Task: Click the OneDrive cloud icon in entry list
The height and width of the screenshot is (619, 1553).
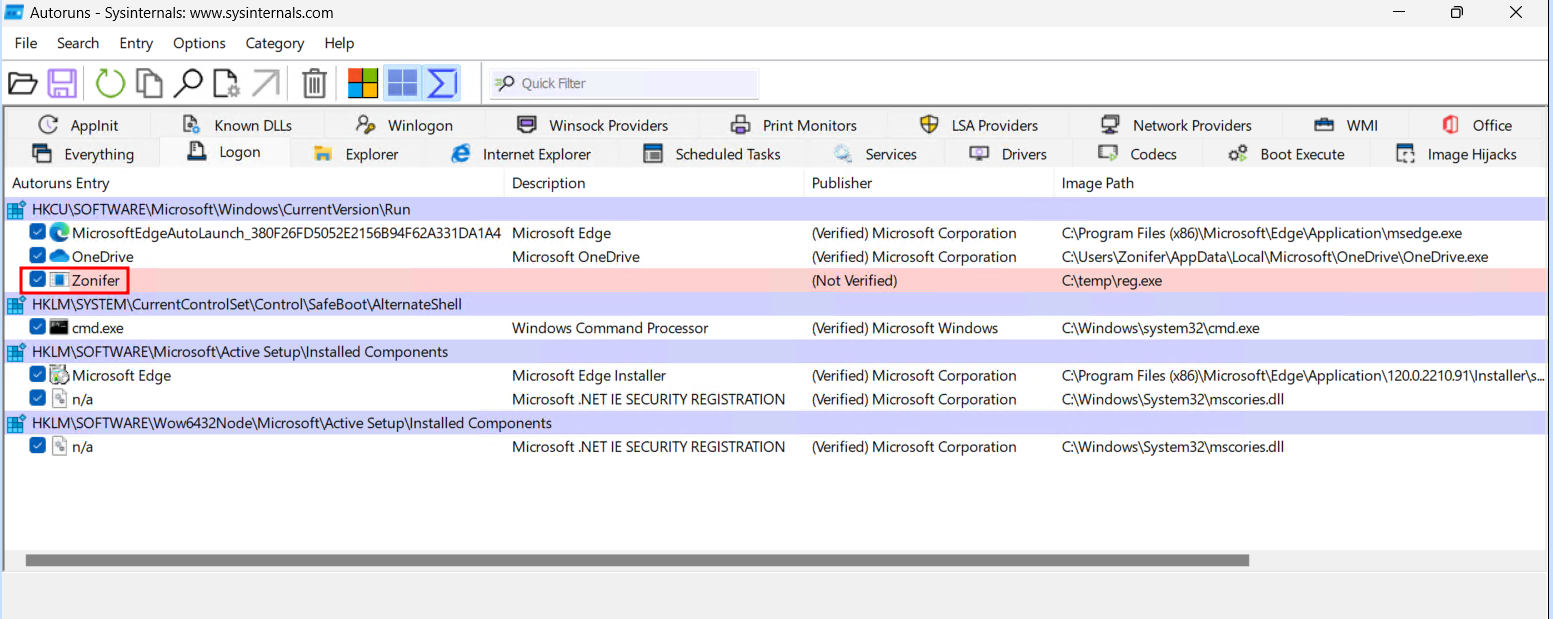Action: click(x=60, y=257)
